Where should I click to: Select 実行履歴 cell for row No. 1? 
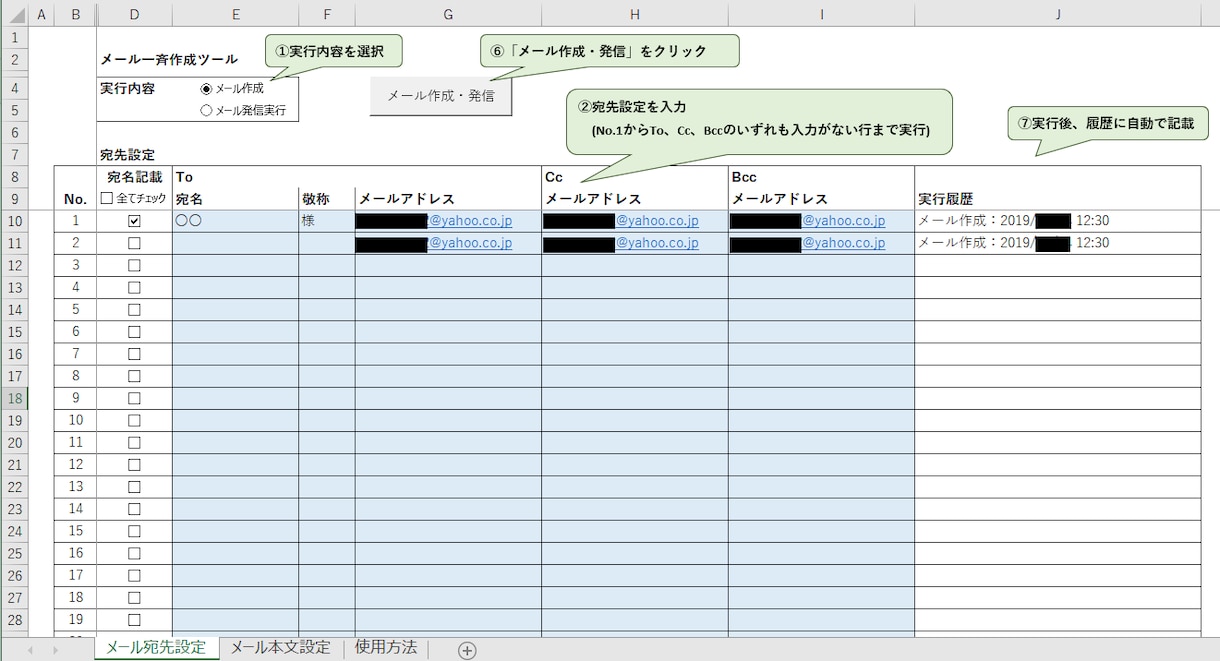coord(1057,221)
